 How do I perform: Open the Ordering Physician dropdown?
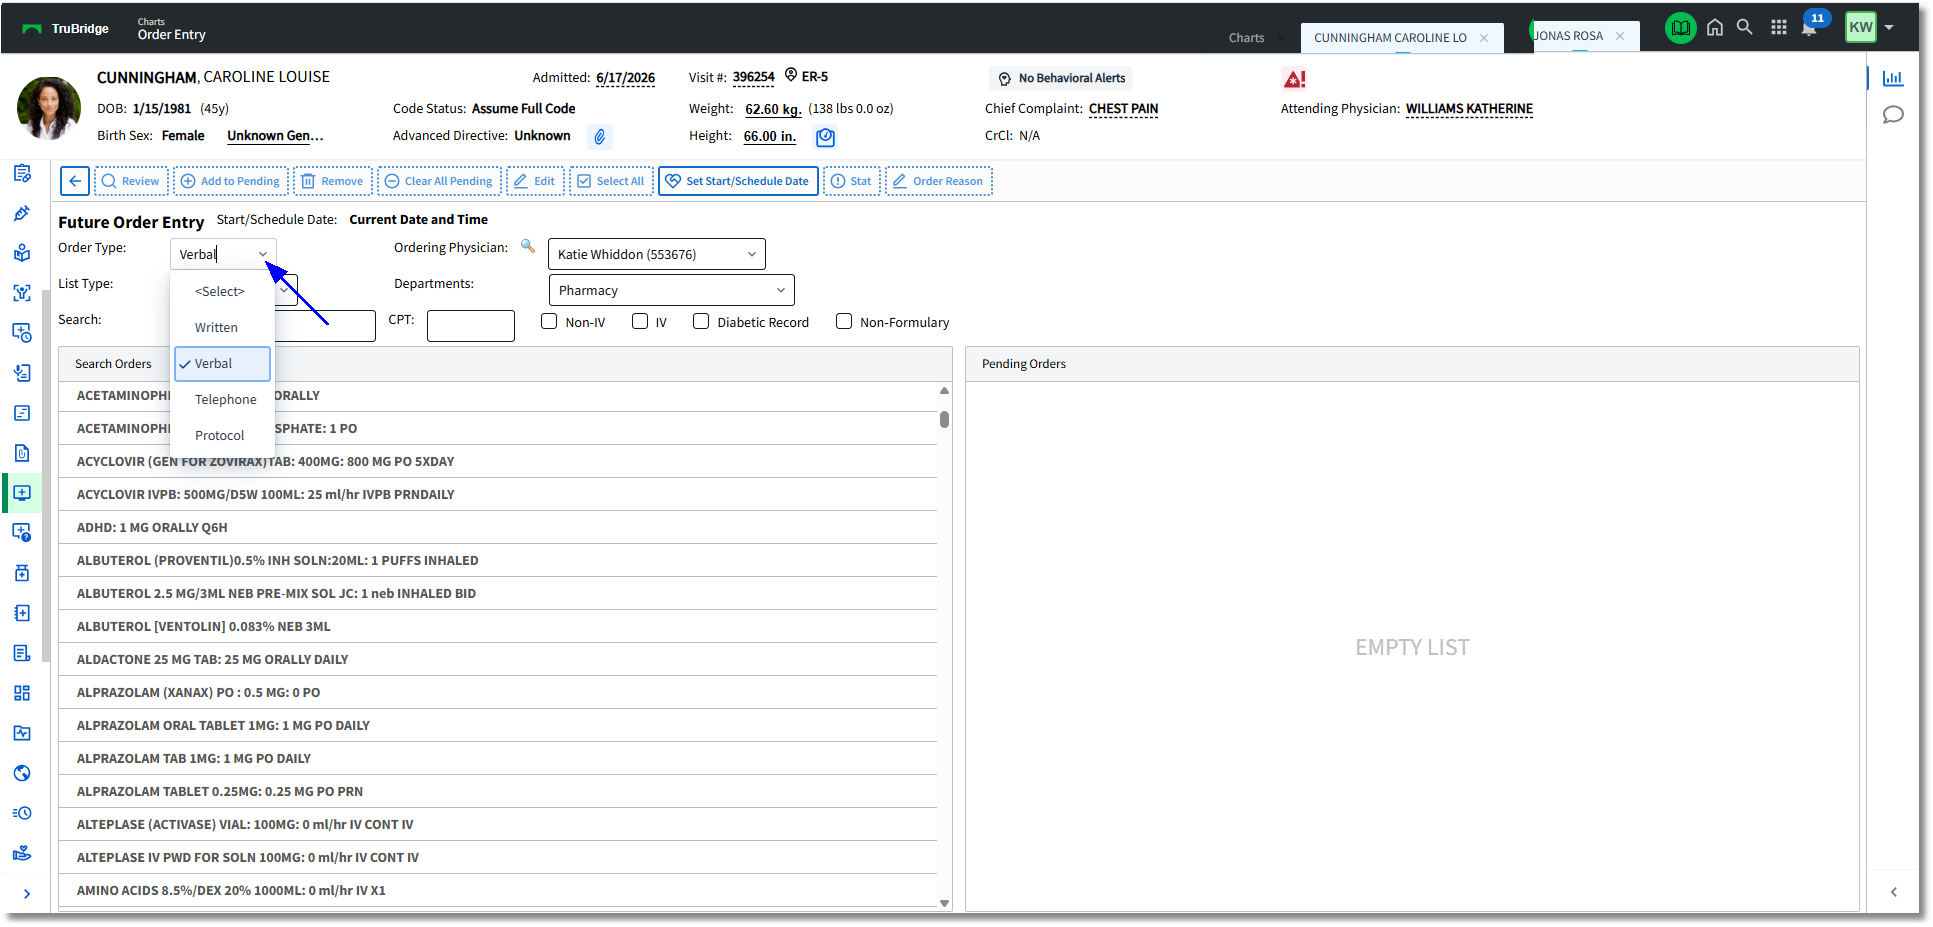pyautogui.click(x=657, y=254)
